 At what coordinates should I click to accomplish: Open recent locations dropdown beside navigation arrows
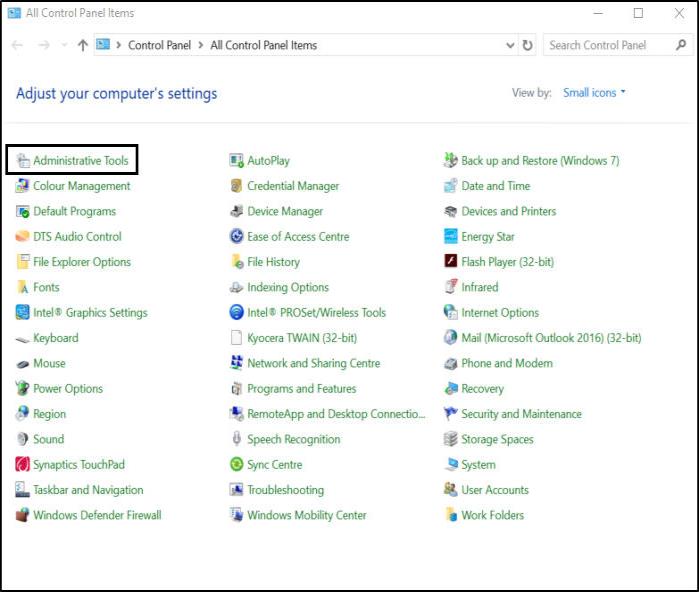coord(65,46)
